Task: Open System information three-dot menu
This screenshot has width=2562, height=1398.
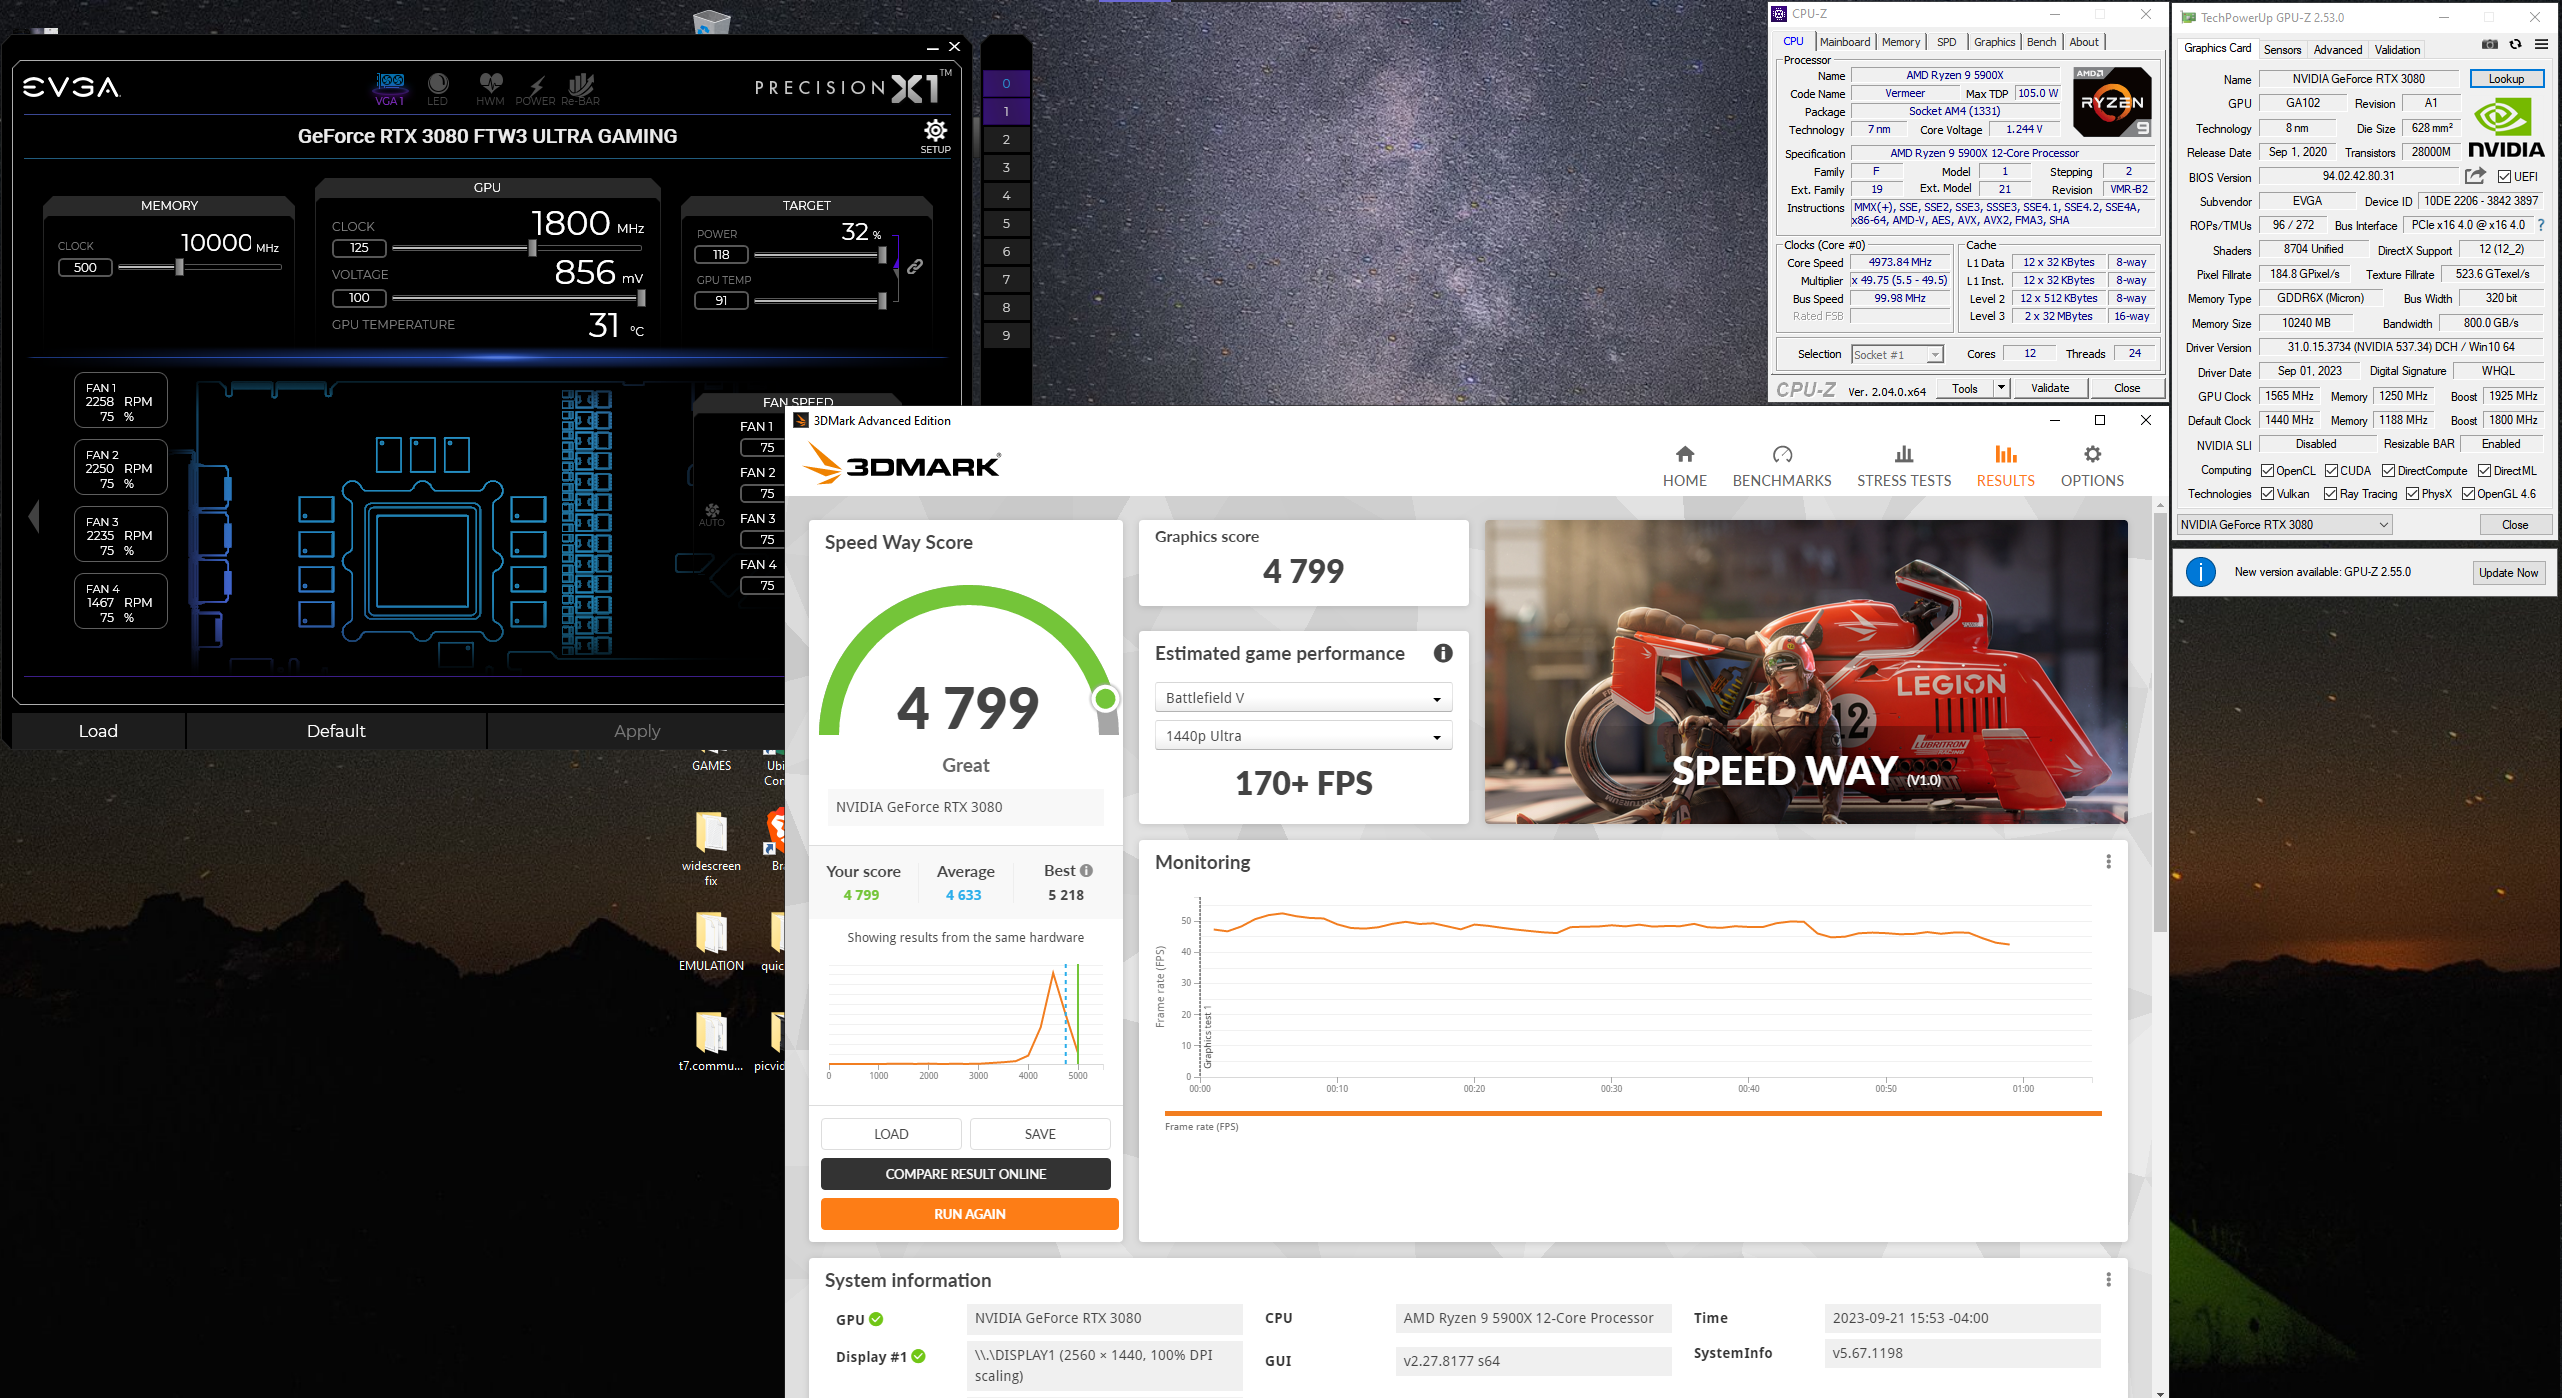Action: pyautogui.click(x=2108, y=1280)
